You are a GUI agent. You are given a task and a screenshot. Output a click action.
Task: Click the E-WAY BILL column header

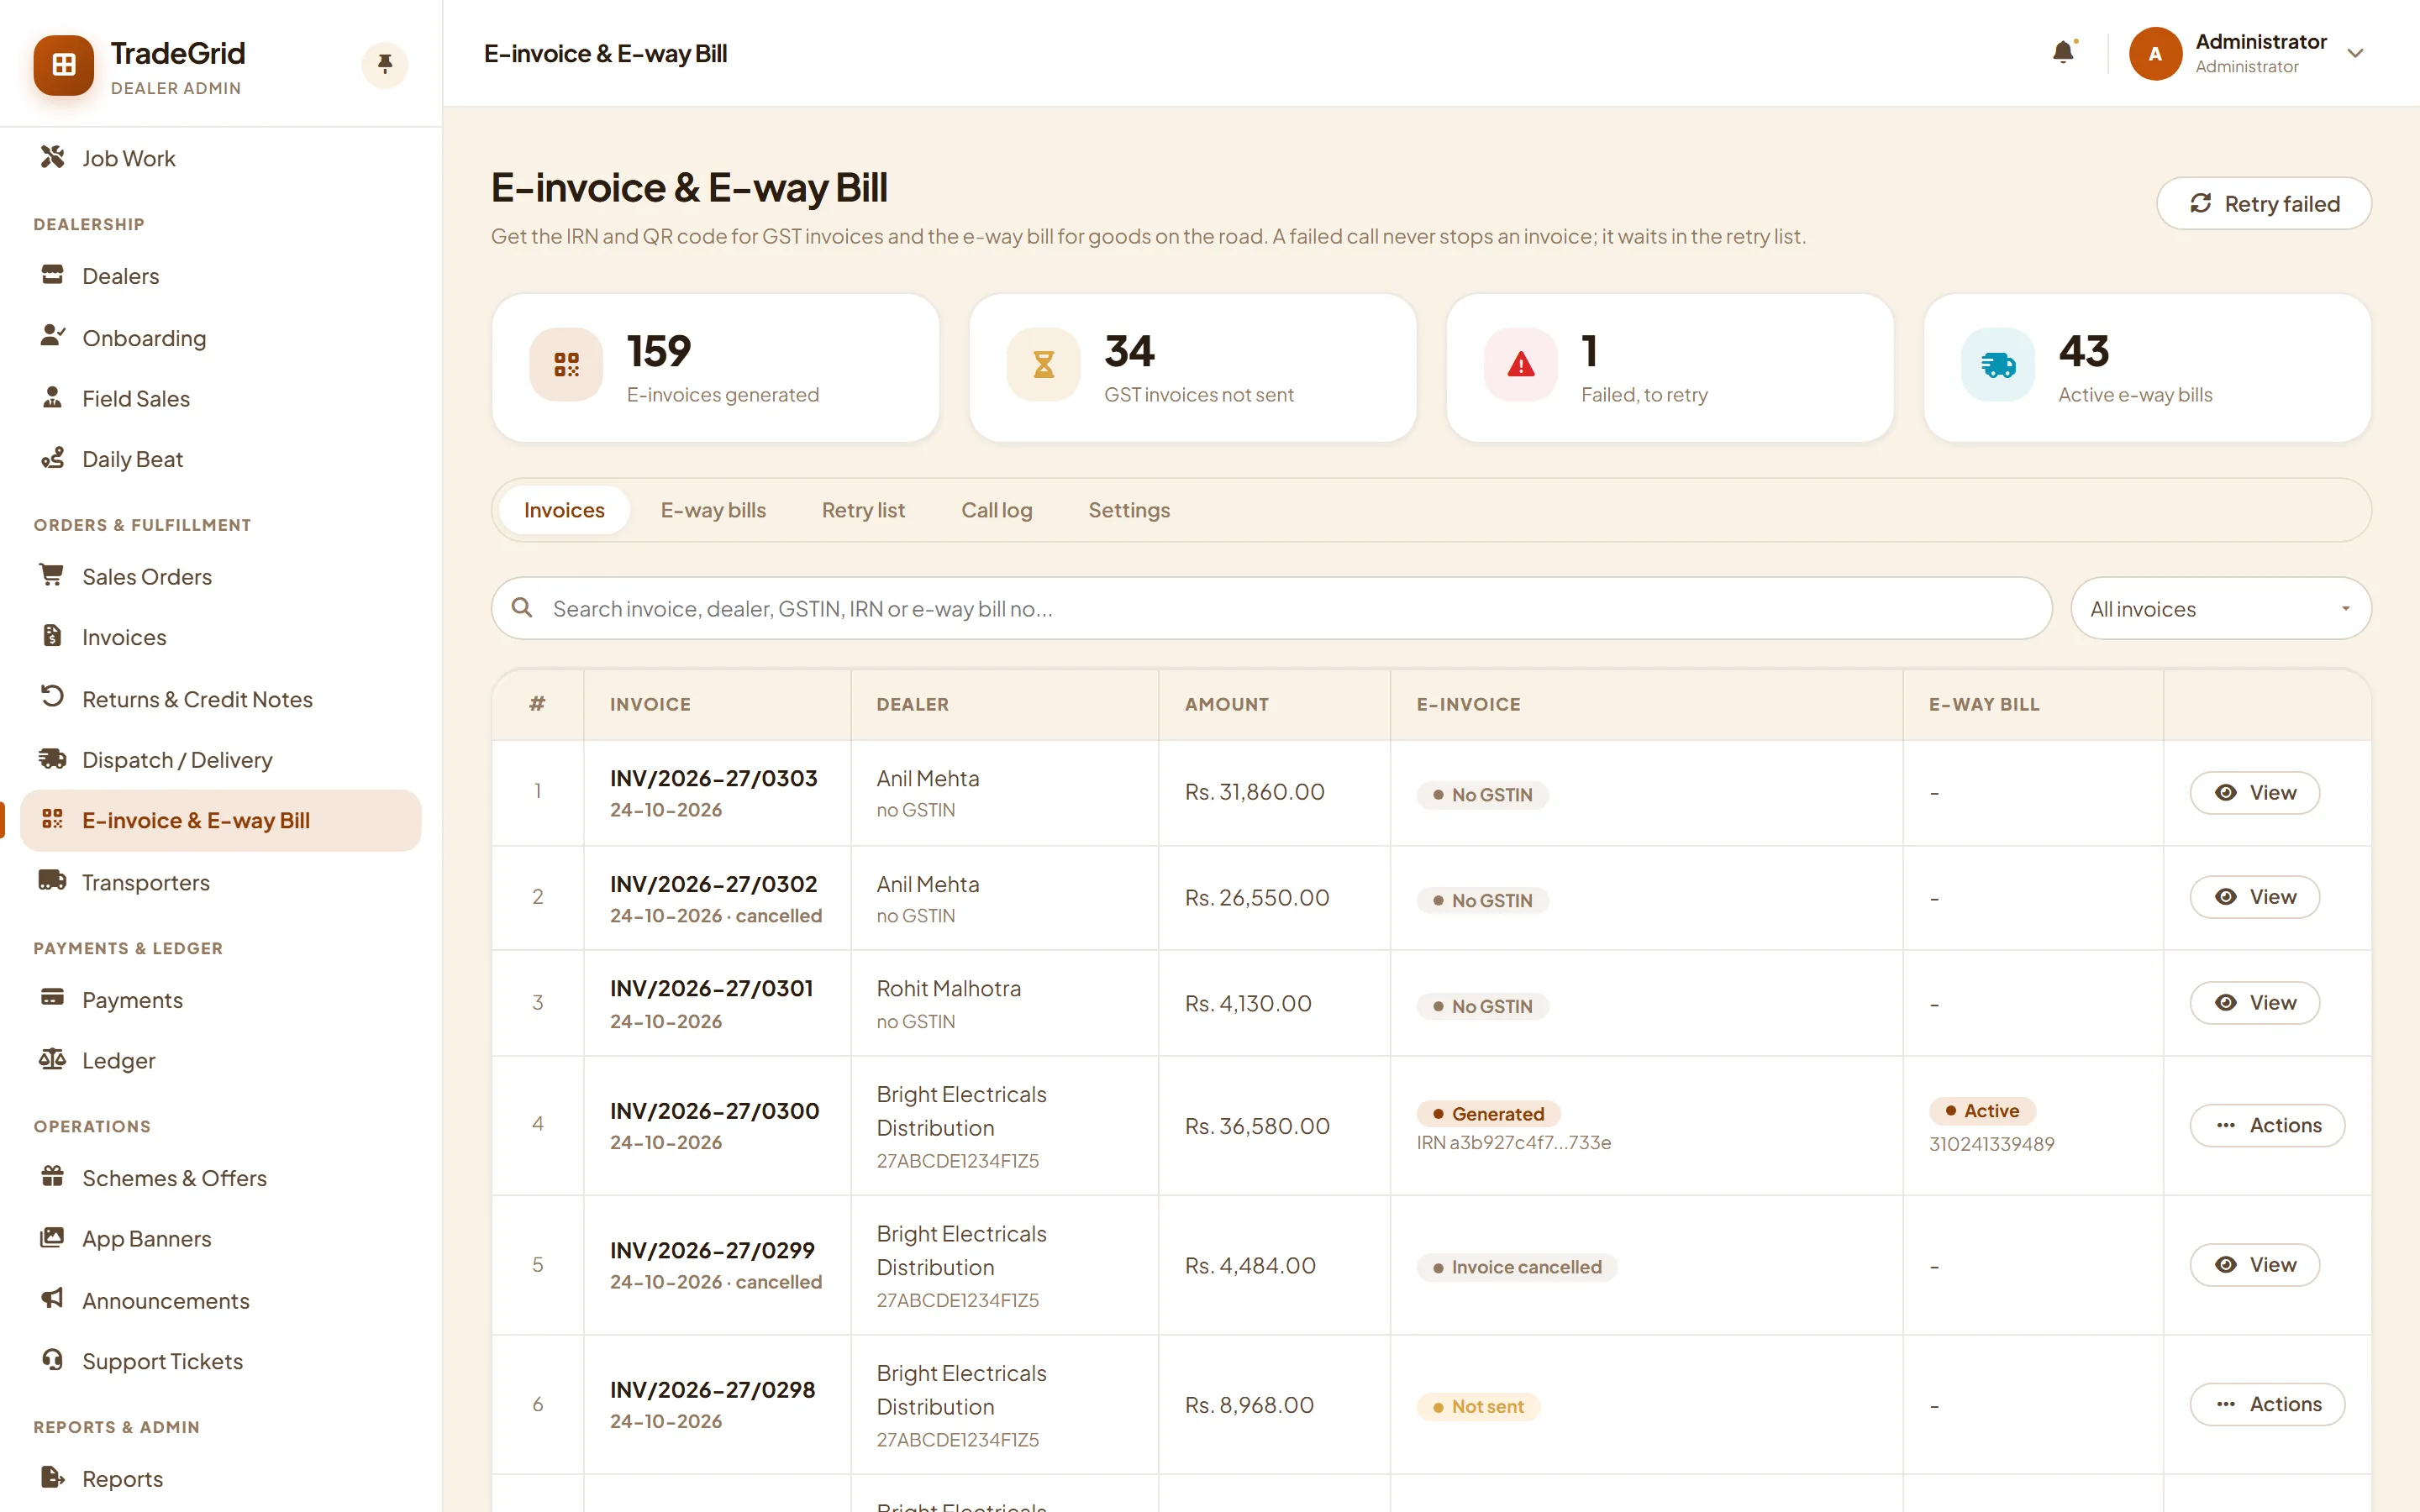coord(1983,704)
